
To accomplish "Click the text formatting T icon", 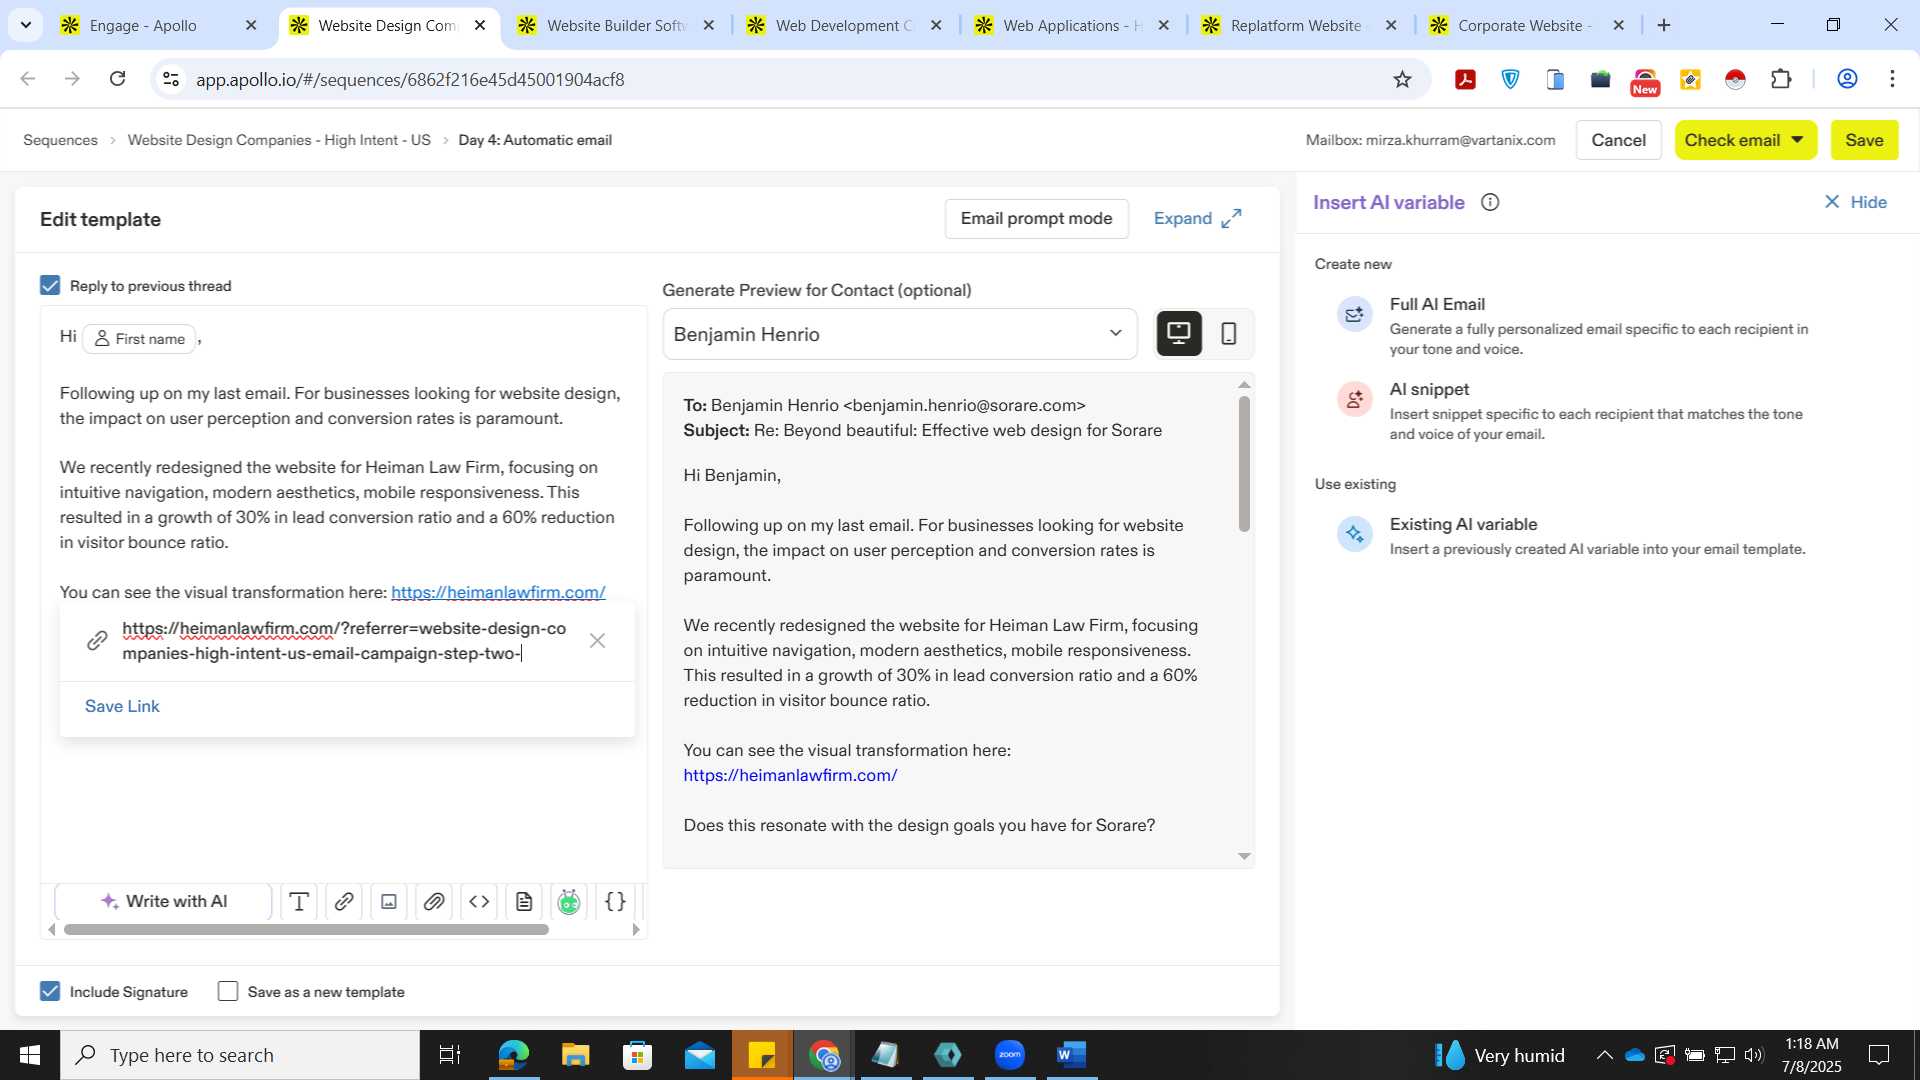I will (x=298, y=902).
